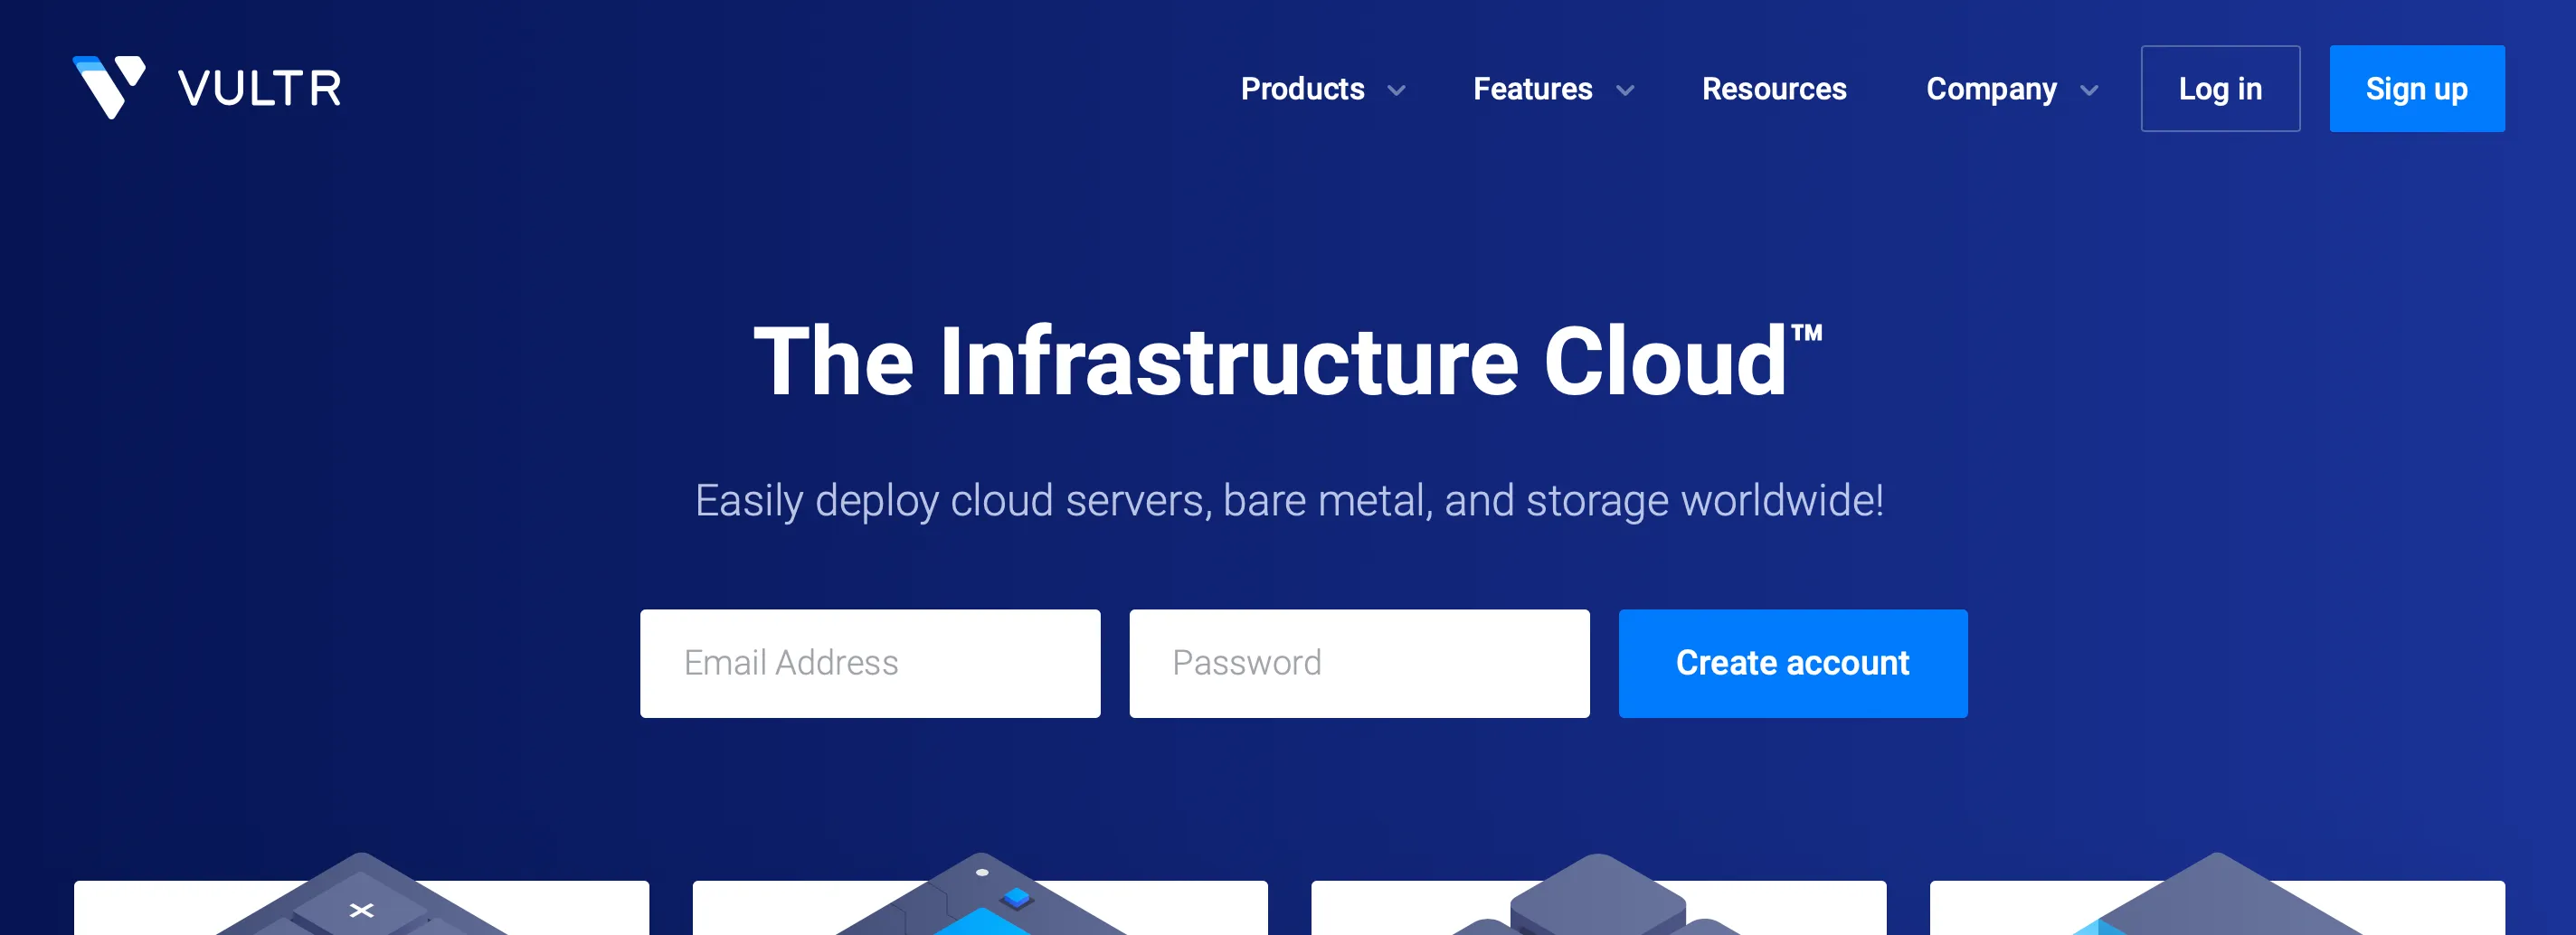The width and height of the screenshot is (2576, 935).
Task: Open the Products menu
Action: coord(1302,89)
